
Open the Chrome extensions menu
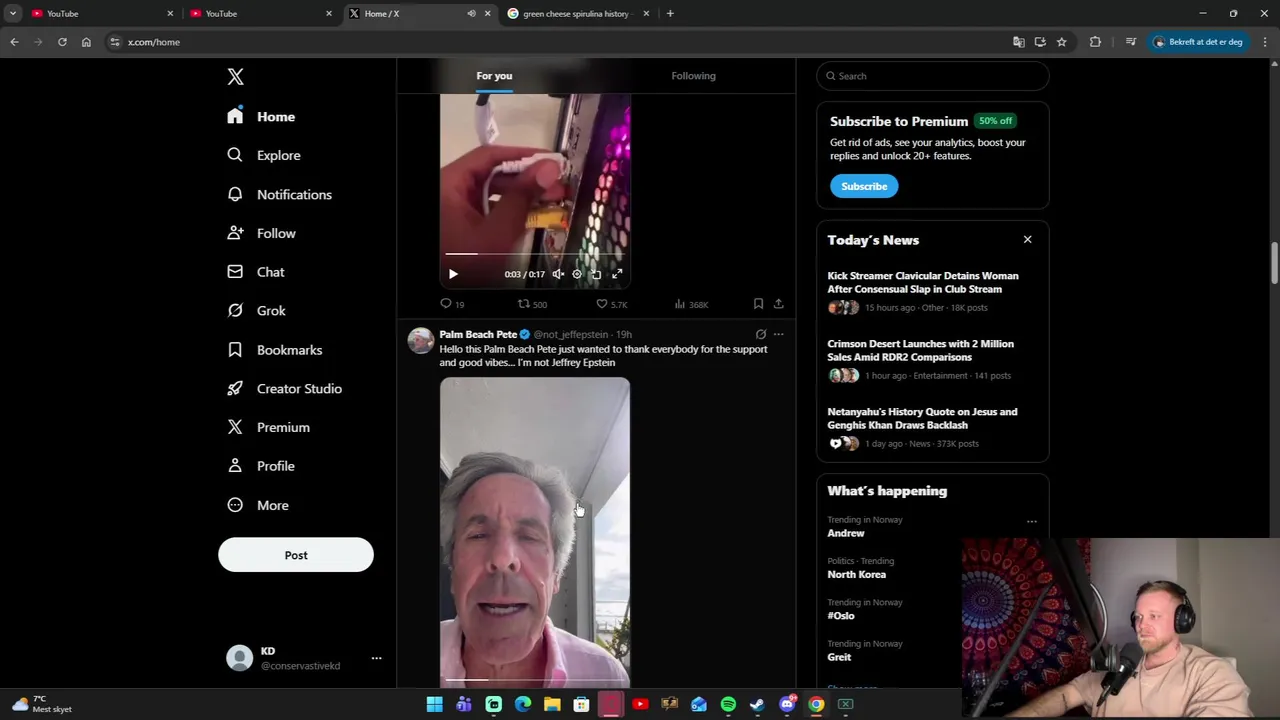pos(1095,42)
